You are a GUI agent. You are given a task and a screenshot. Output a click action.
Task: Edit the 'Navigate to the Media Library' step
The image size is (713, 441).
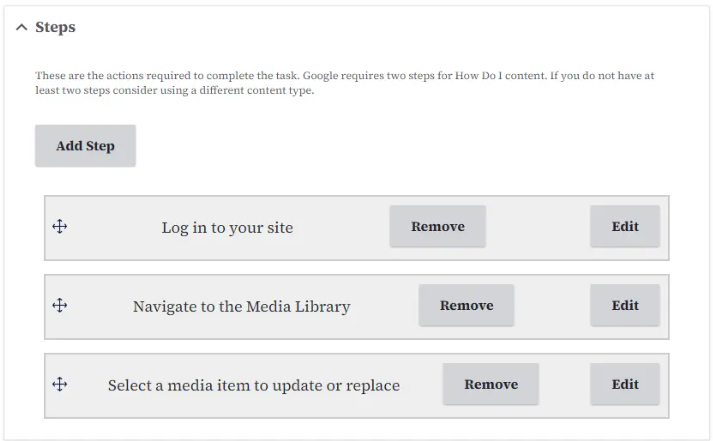point(625,305)
